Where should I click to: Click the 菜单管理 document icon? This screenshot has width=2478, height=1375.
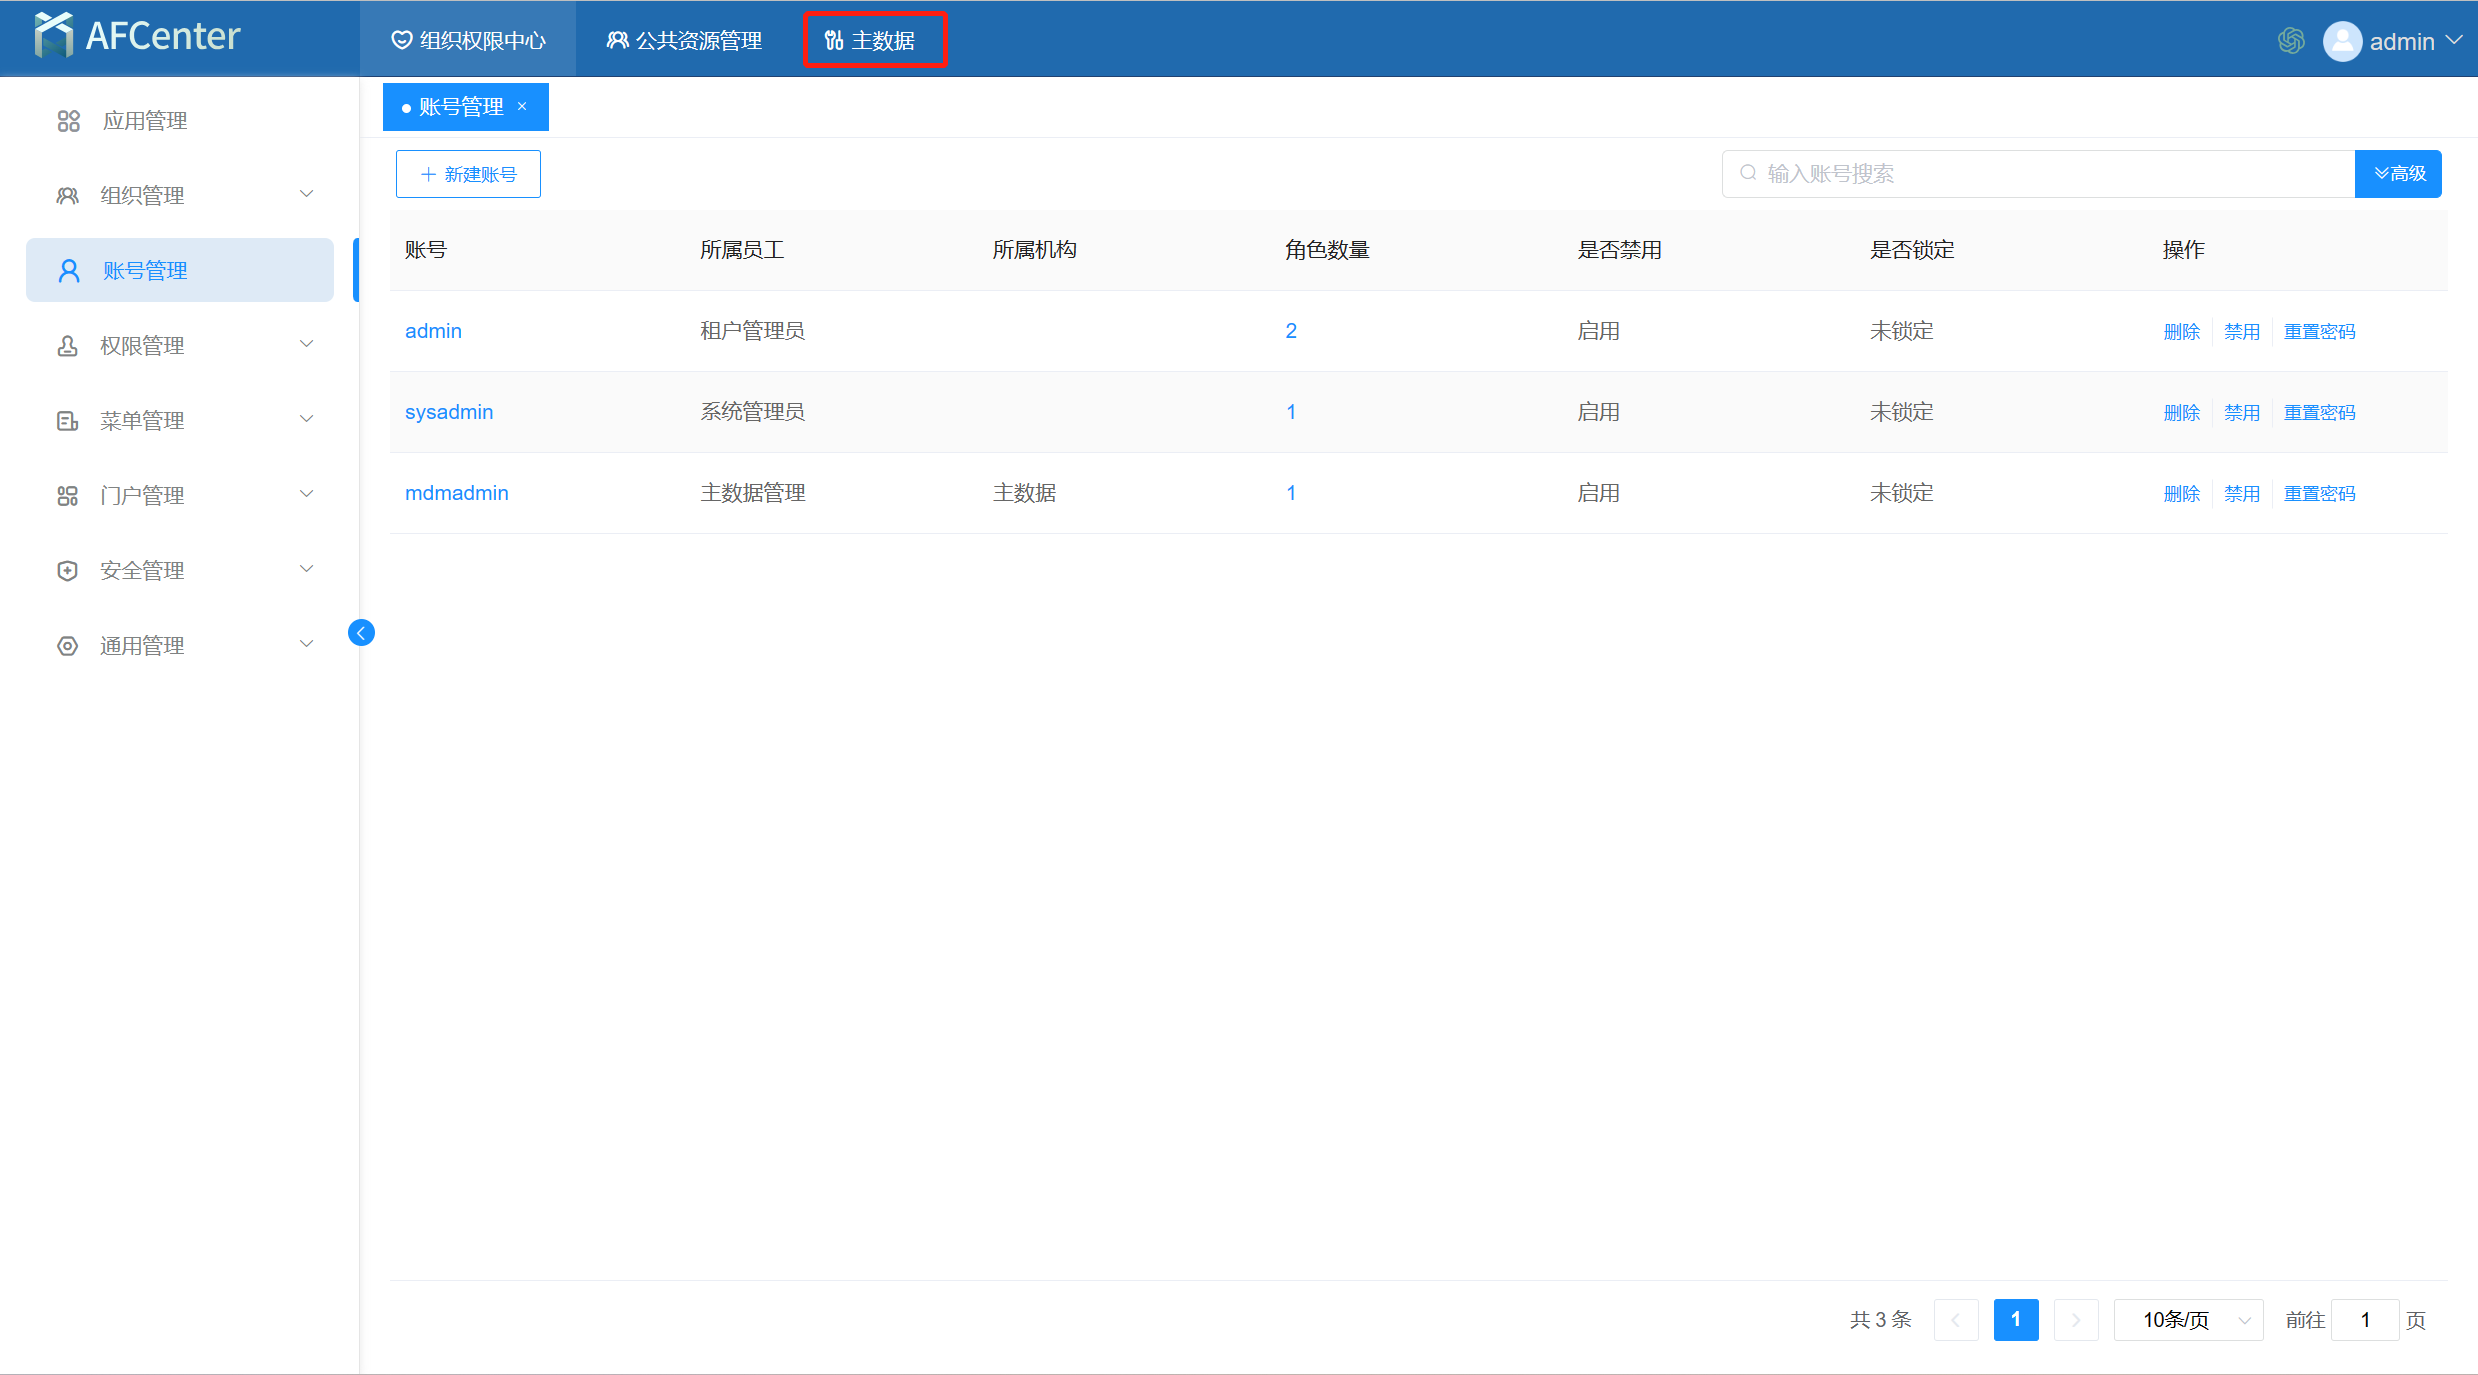[67, 421]
